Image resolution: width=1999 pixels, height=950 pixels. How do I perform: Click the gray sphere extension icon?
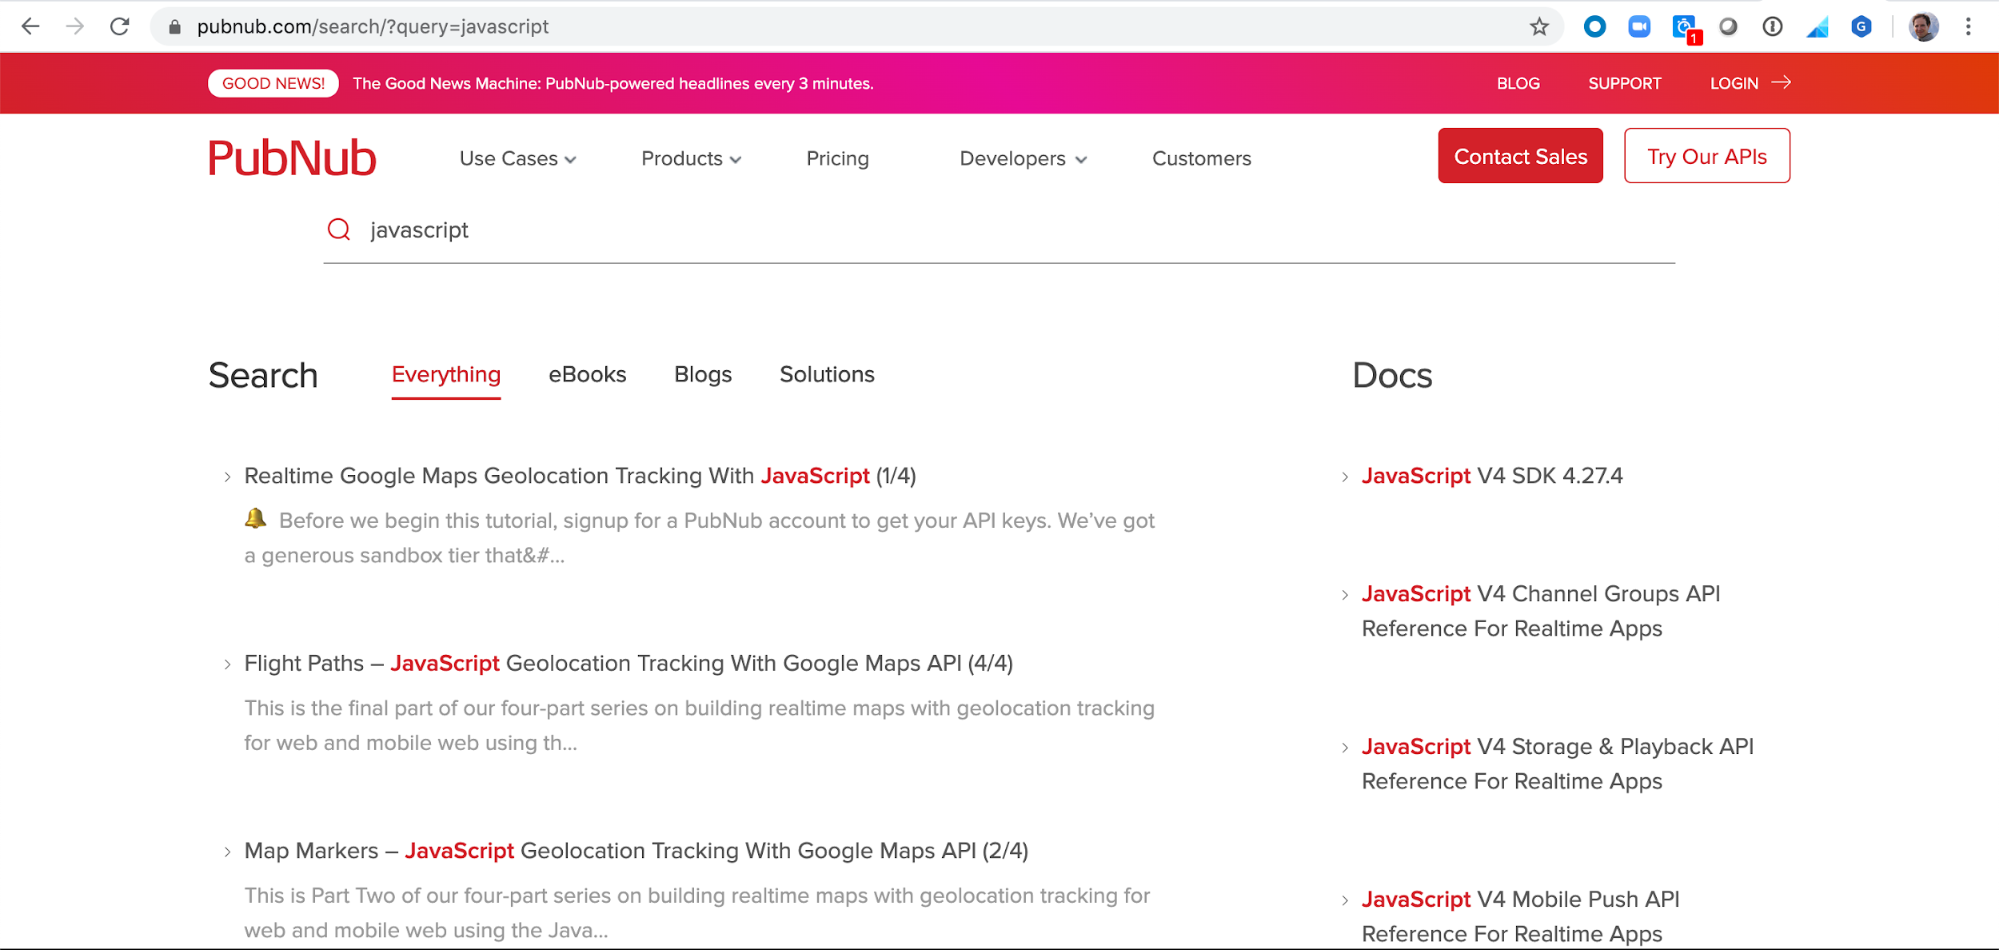point(1728,27)
